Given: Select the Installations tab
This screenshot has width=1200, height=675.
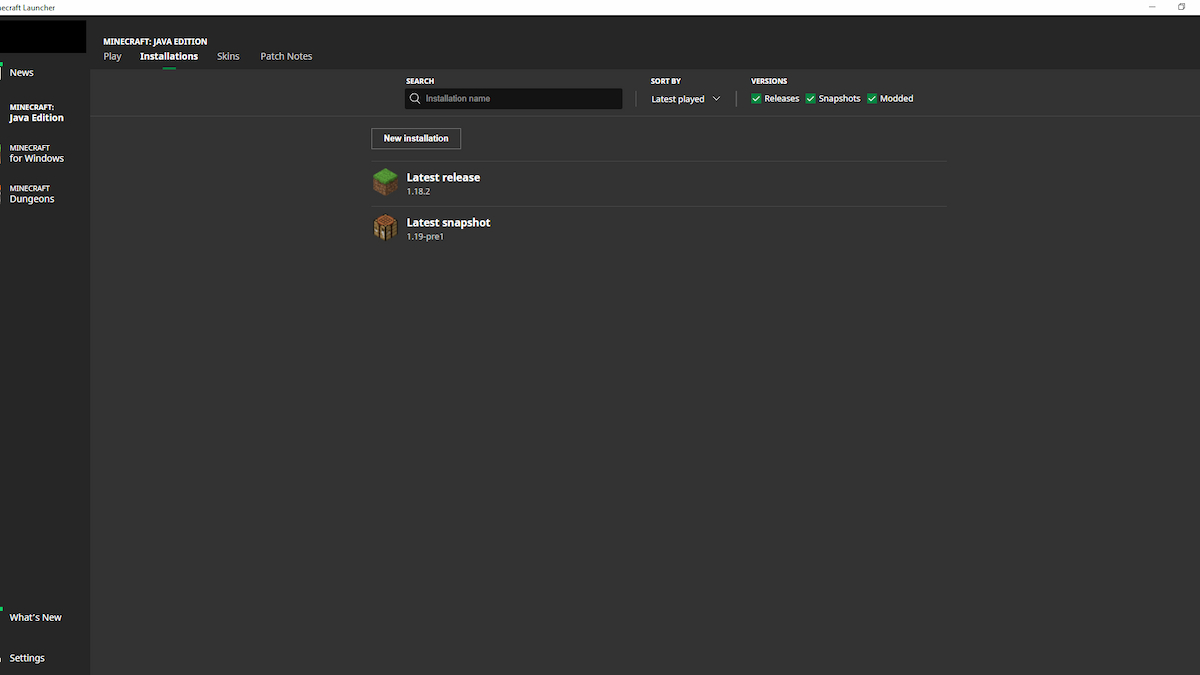Looking at the screenshot, I should [x=169, y=56].
